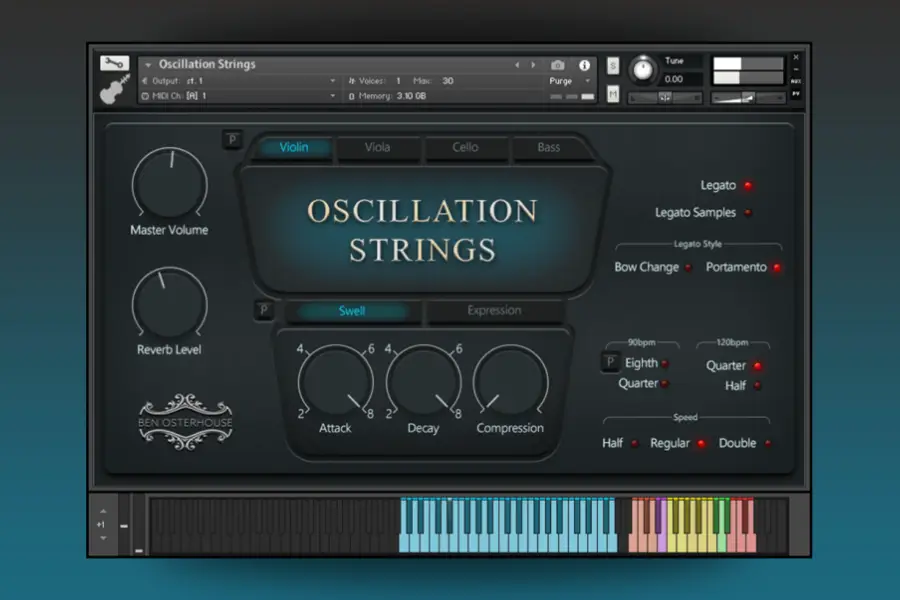Switch to the Cello tab
This screenshot has width=900, height=600.
(x=465, y=148)
